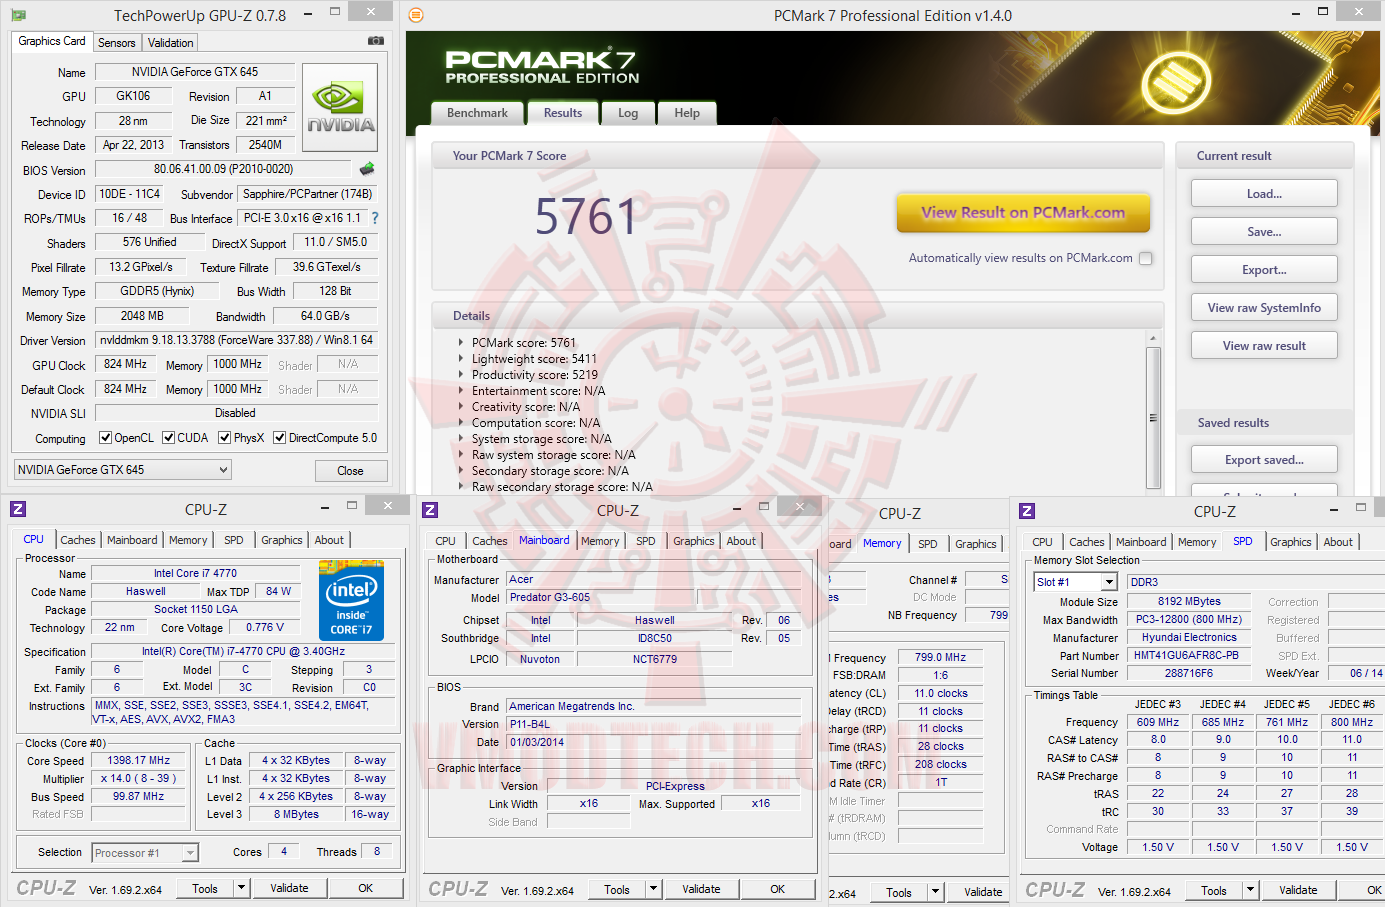Click the Driver Version field in GPU-Z

(237, 340)
